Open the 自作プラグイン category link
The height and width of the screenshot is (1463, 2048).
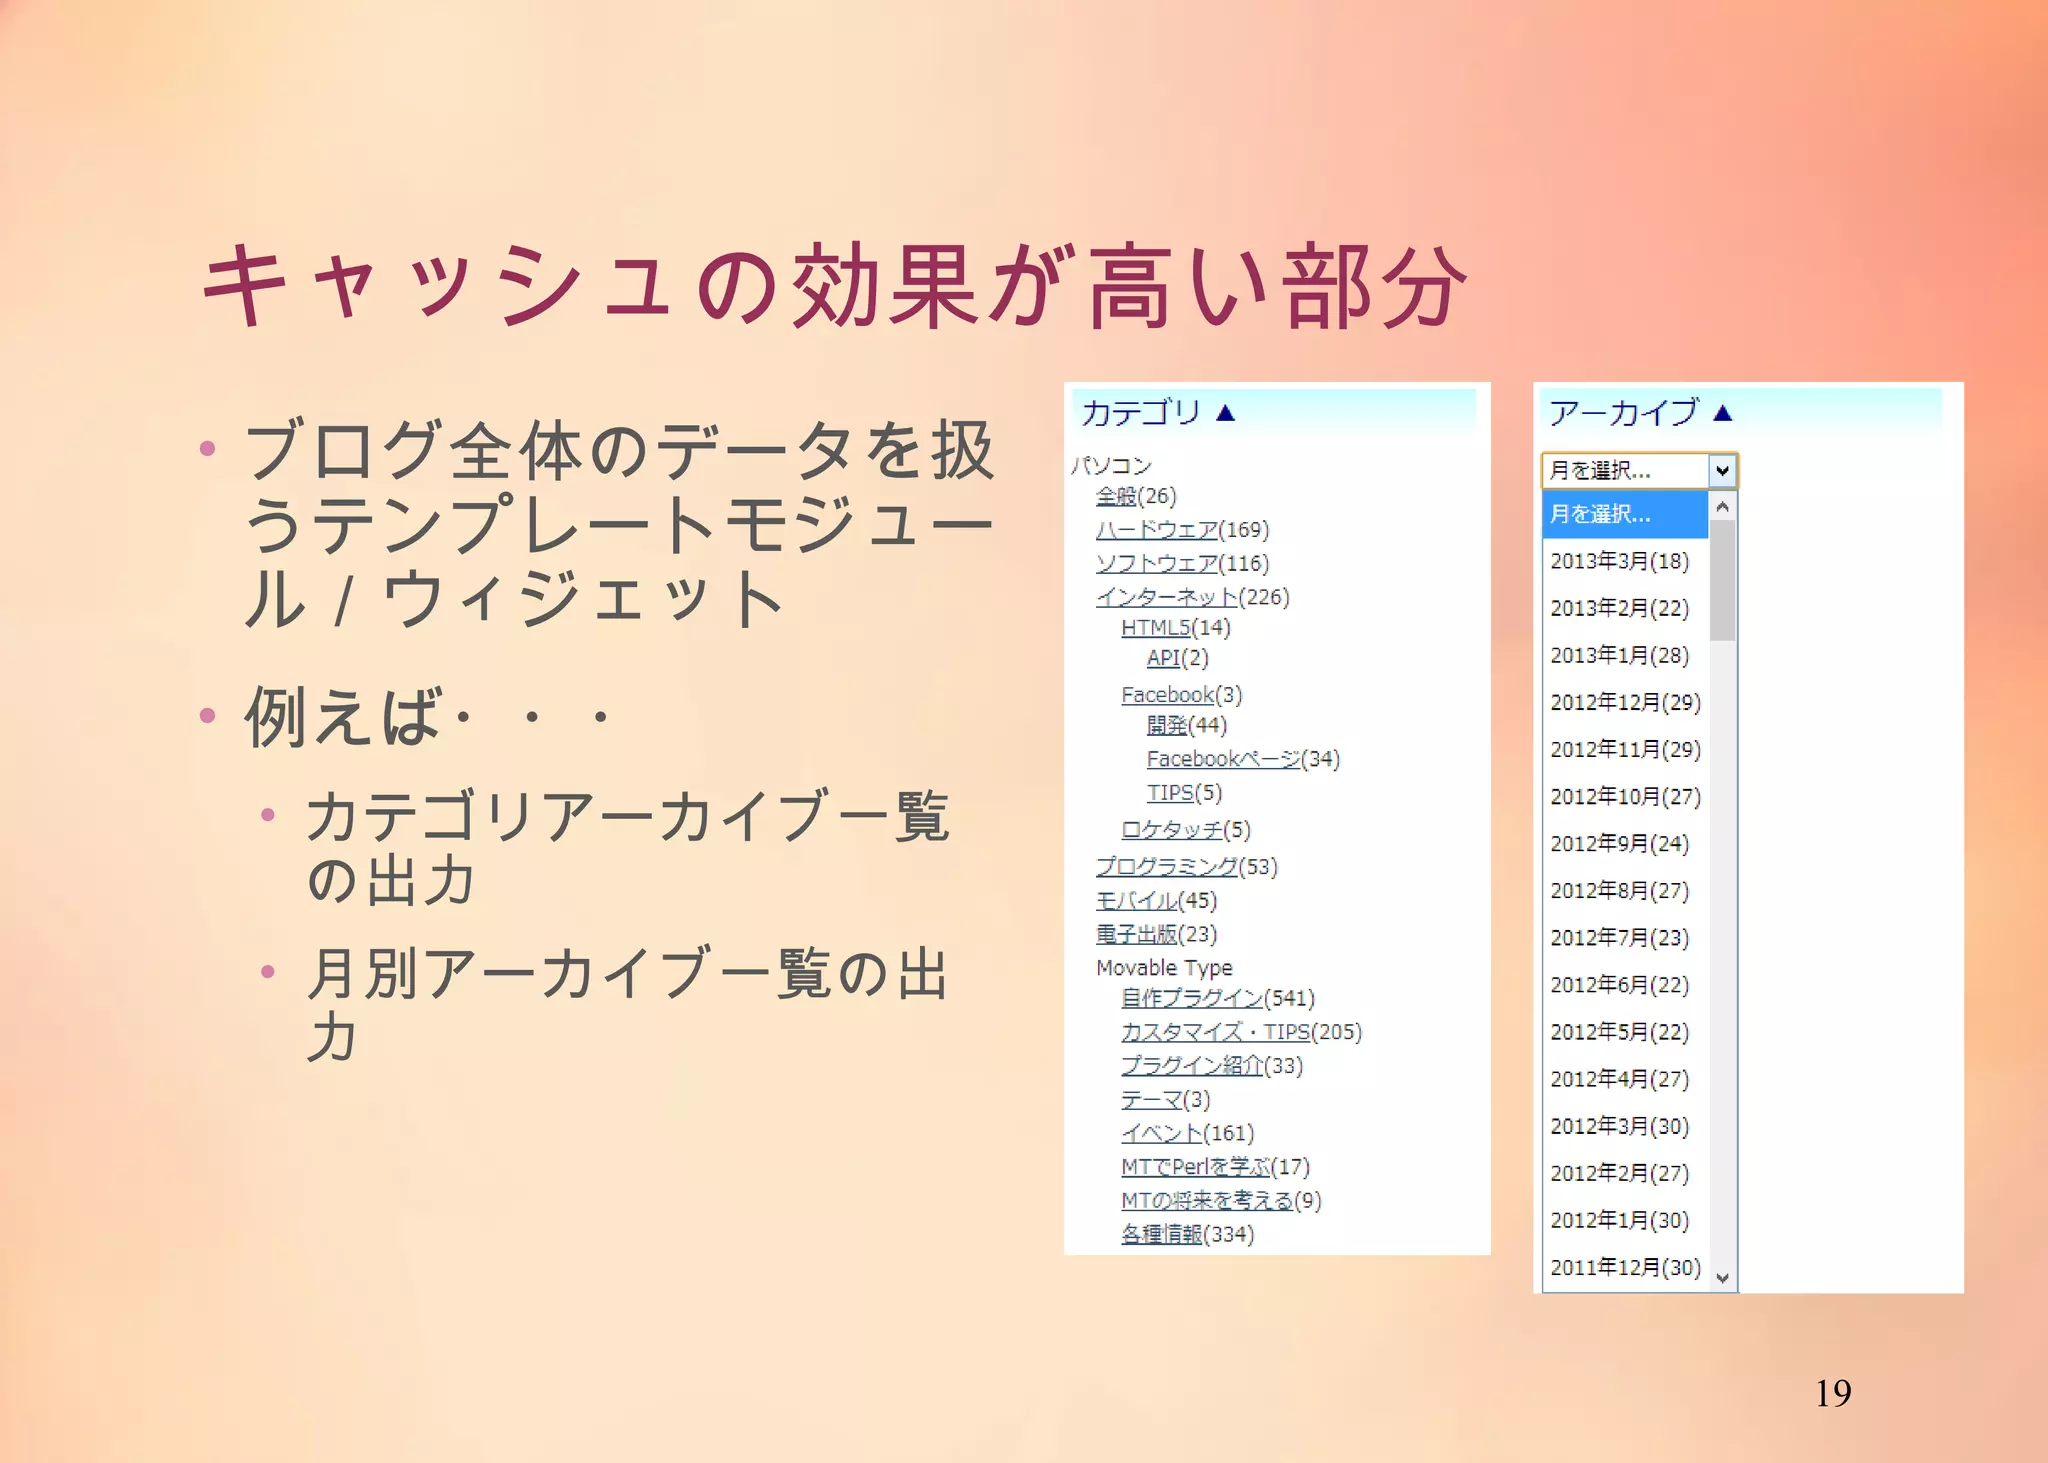1193,998
